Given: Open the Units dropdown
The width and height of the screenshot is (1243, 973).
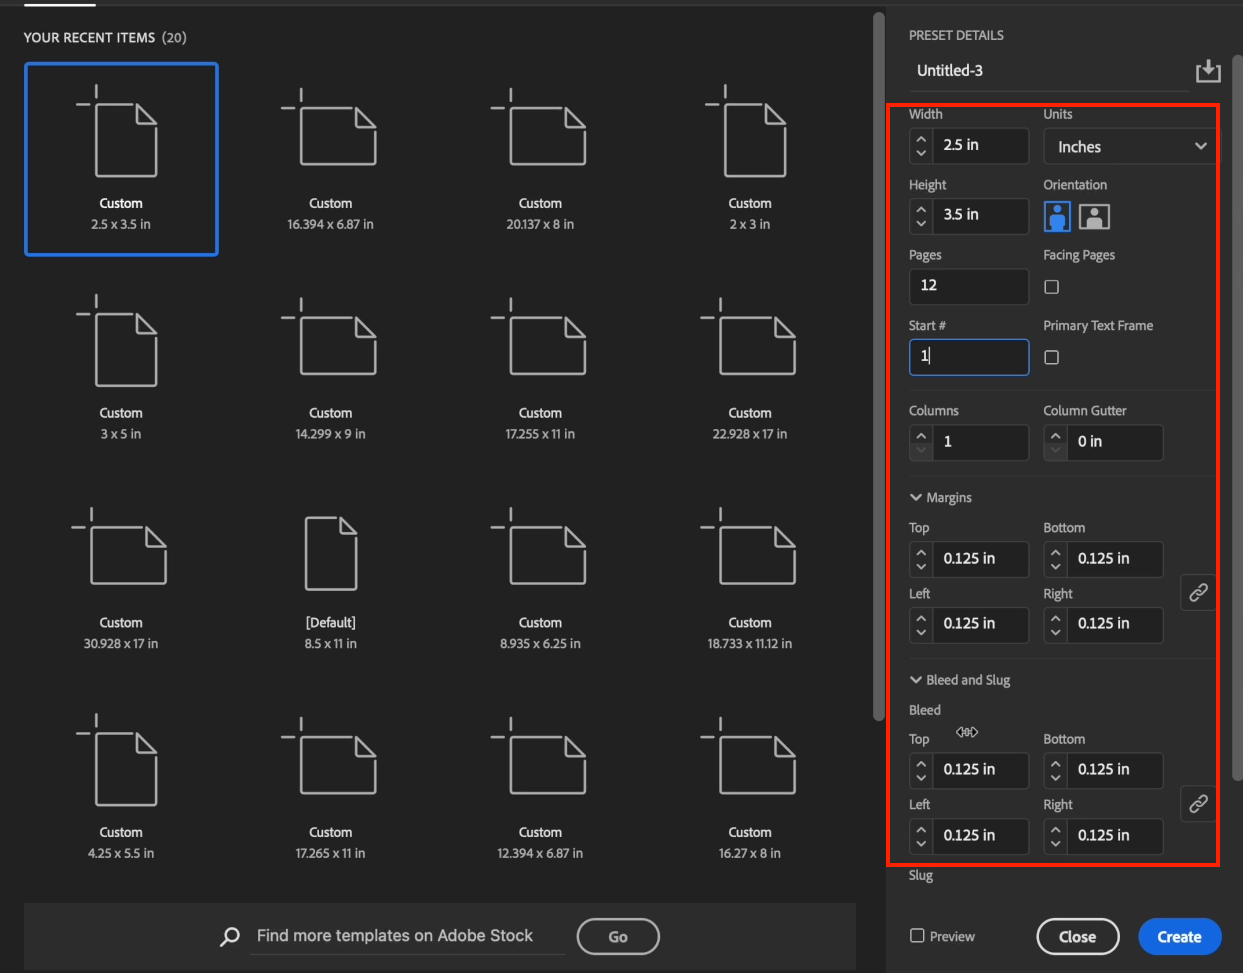Looking at the screenshot, I should [x=1129, y=146].
